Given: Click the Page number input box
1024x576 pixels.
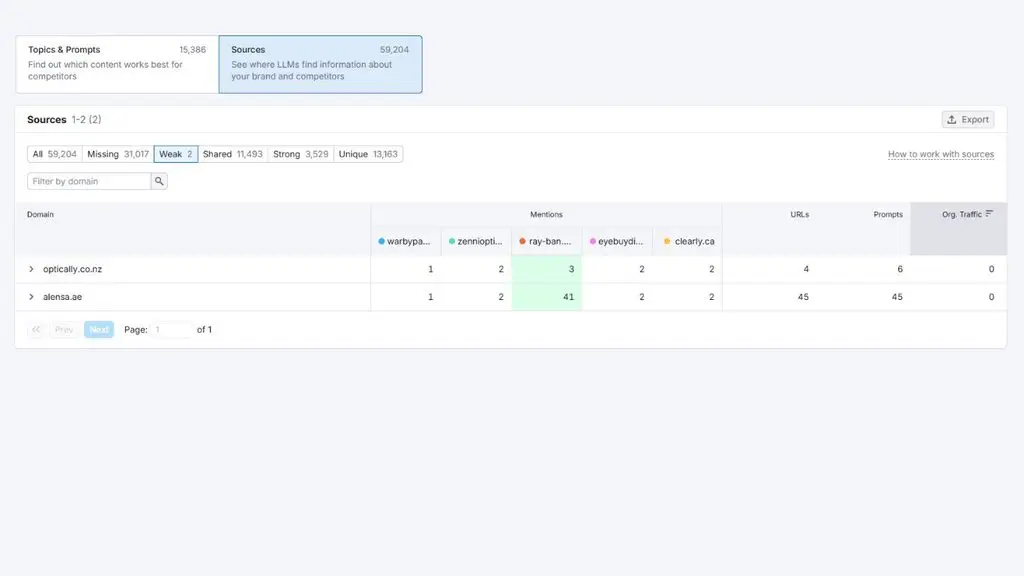Looking at the screenshot, I should click(x=172, y=330).
